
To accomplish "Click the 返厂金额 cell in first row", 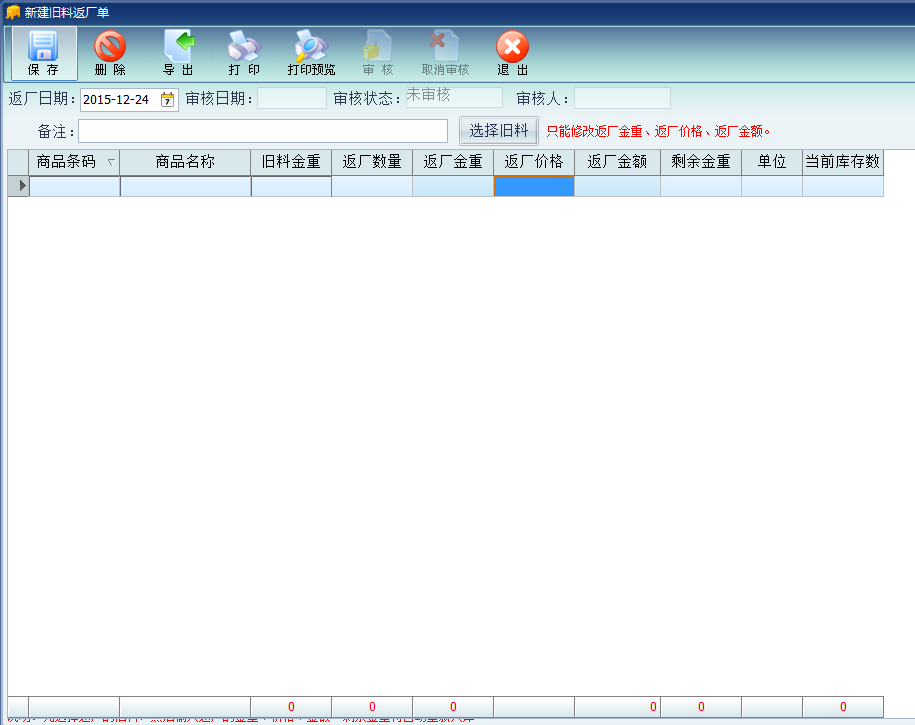I will click(x=617, y=186).
